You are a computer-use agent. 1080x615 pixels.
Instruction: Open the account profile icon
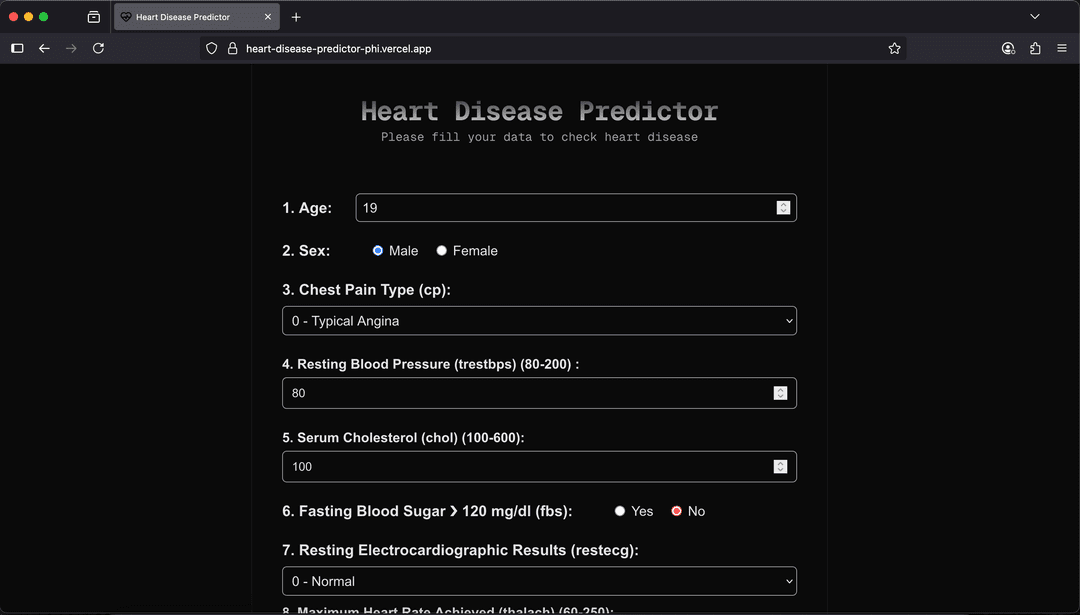[x=1008, y=48]
